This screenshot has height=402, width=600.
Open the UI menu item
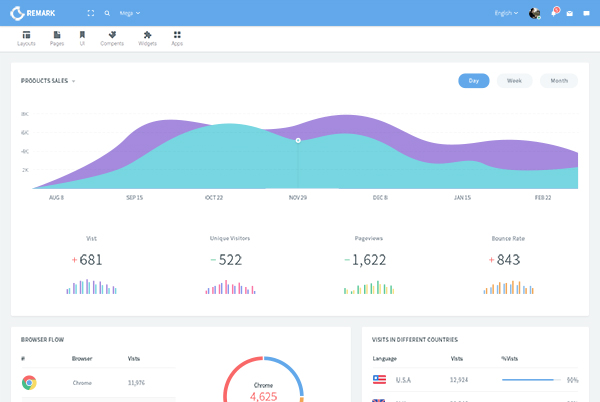82,38
